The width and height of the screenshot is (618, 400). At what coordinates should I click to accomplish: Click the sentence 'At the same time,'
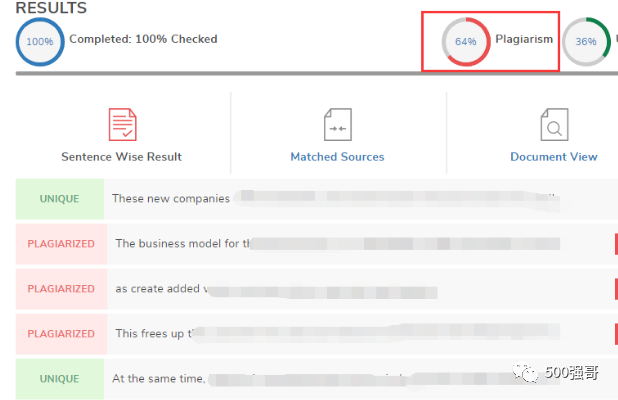coord(159,379)
